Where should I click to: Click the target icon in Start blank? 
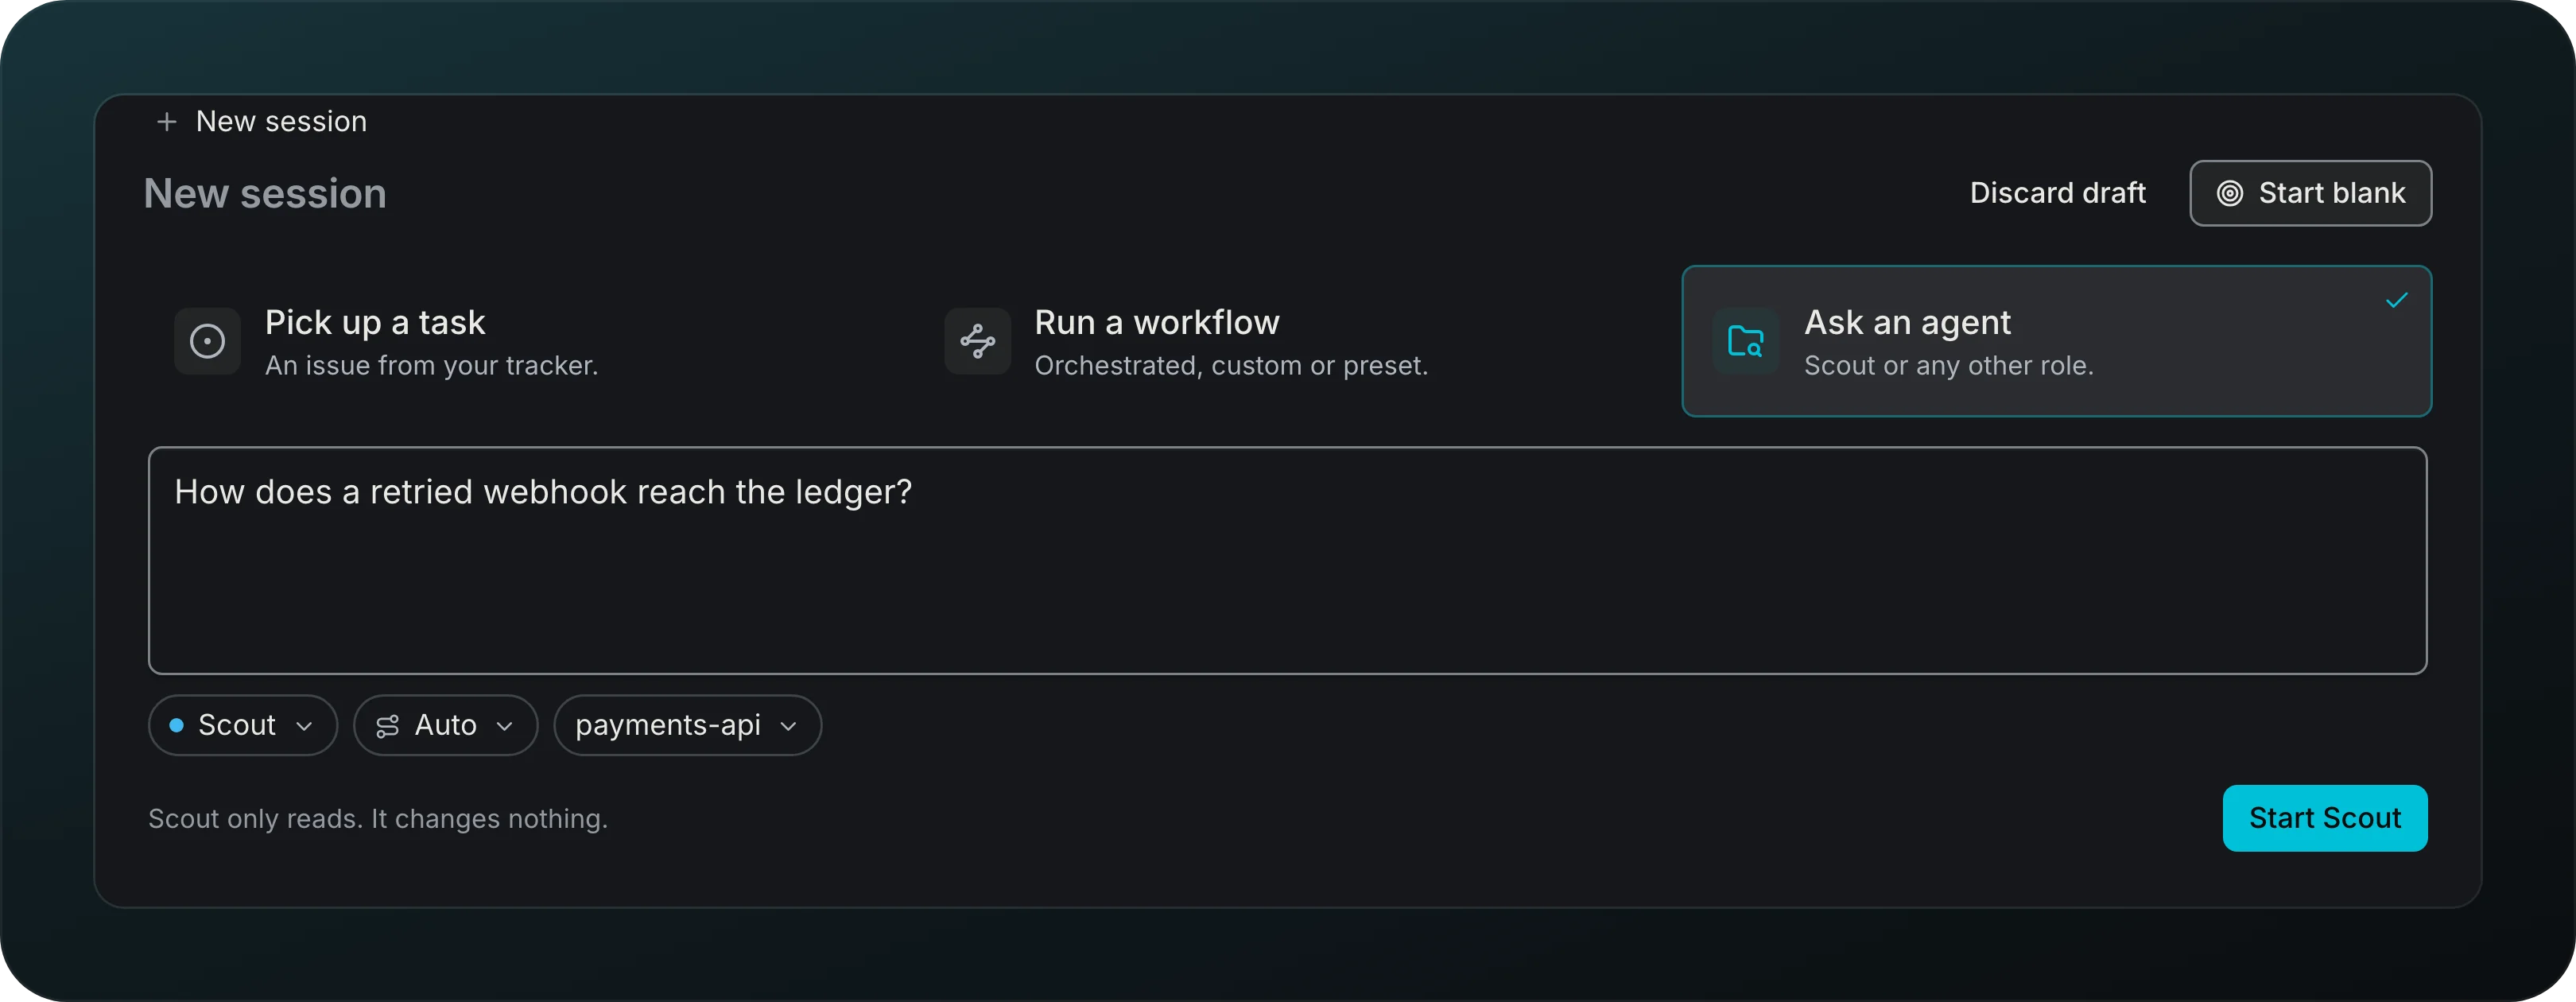[x=2229, y=193]
